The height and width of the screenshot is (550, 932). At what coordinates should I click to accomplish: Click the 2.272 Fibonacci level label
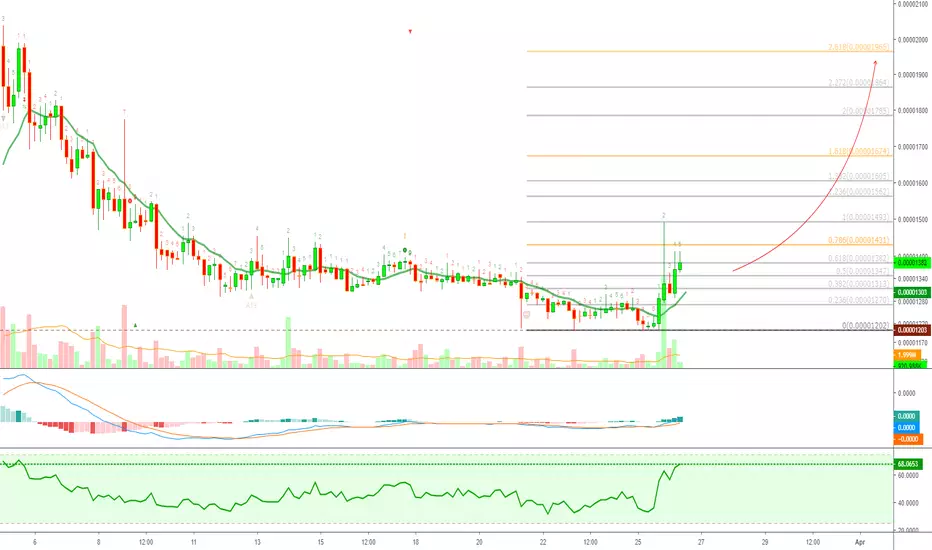click(x=859, y=83)
